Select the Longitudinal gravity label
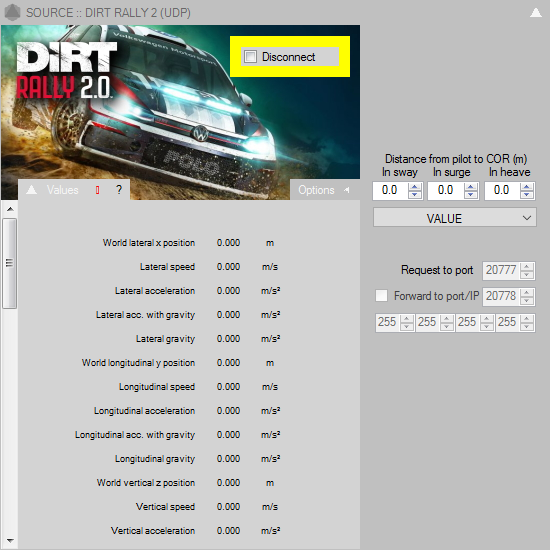Viewport: 550px width, 550px height. [155, 459]
